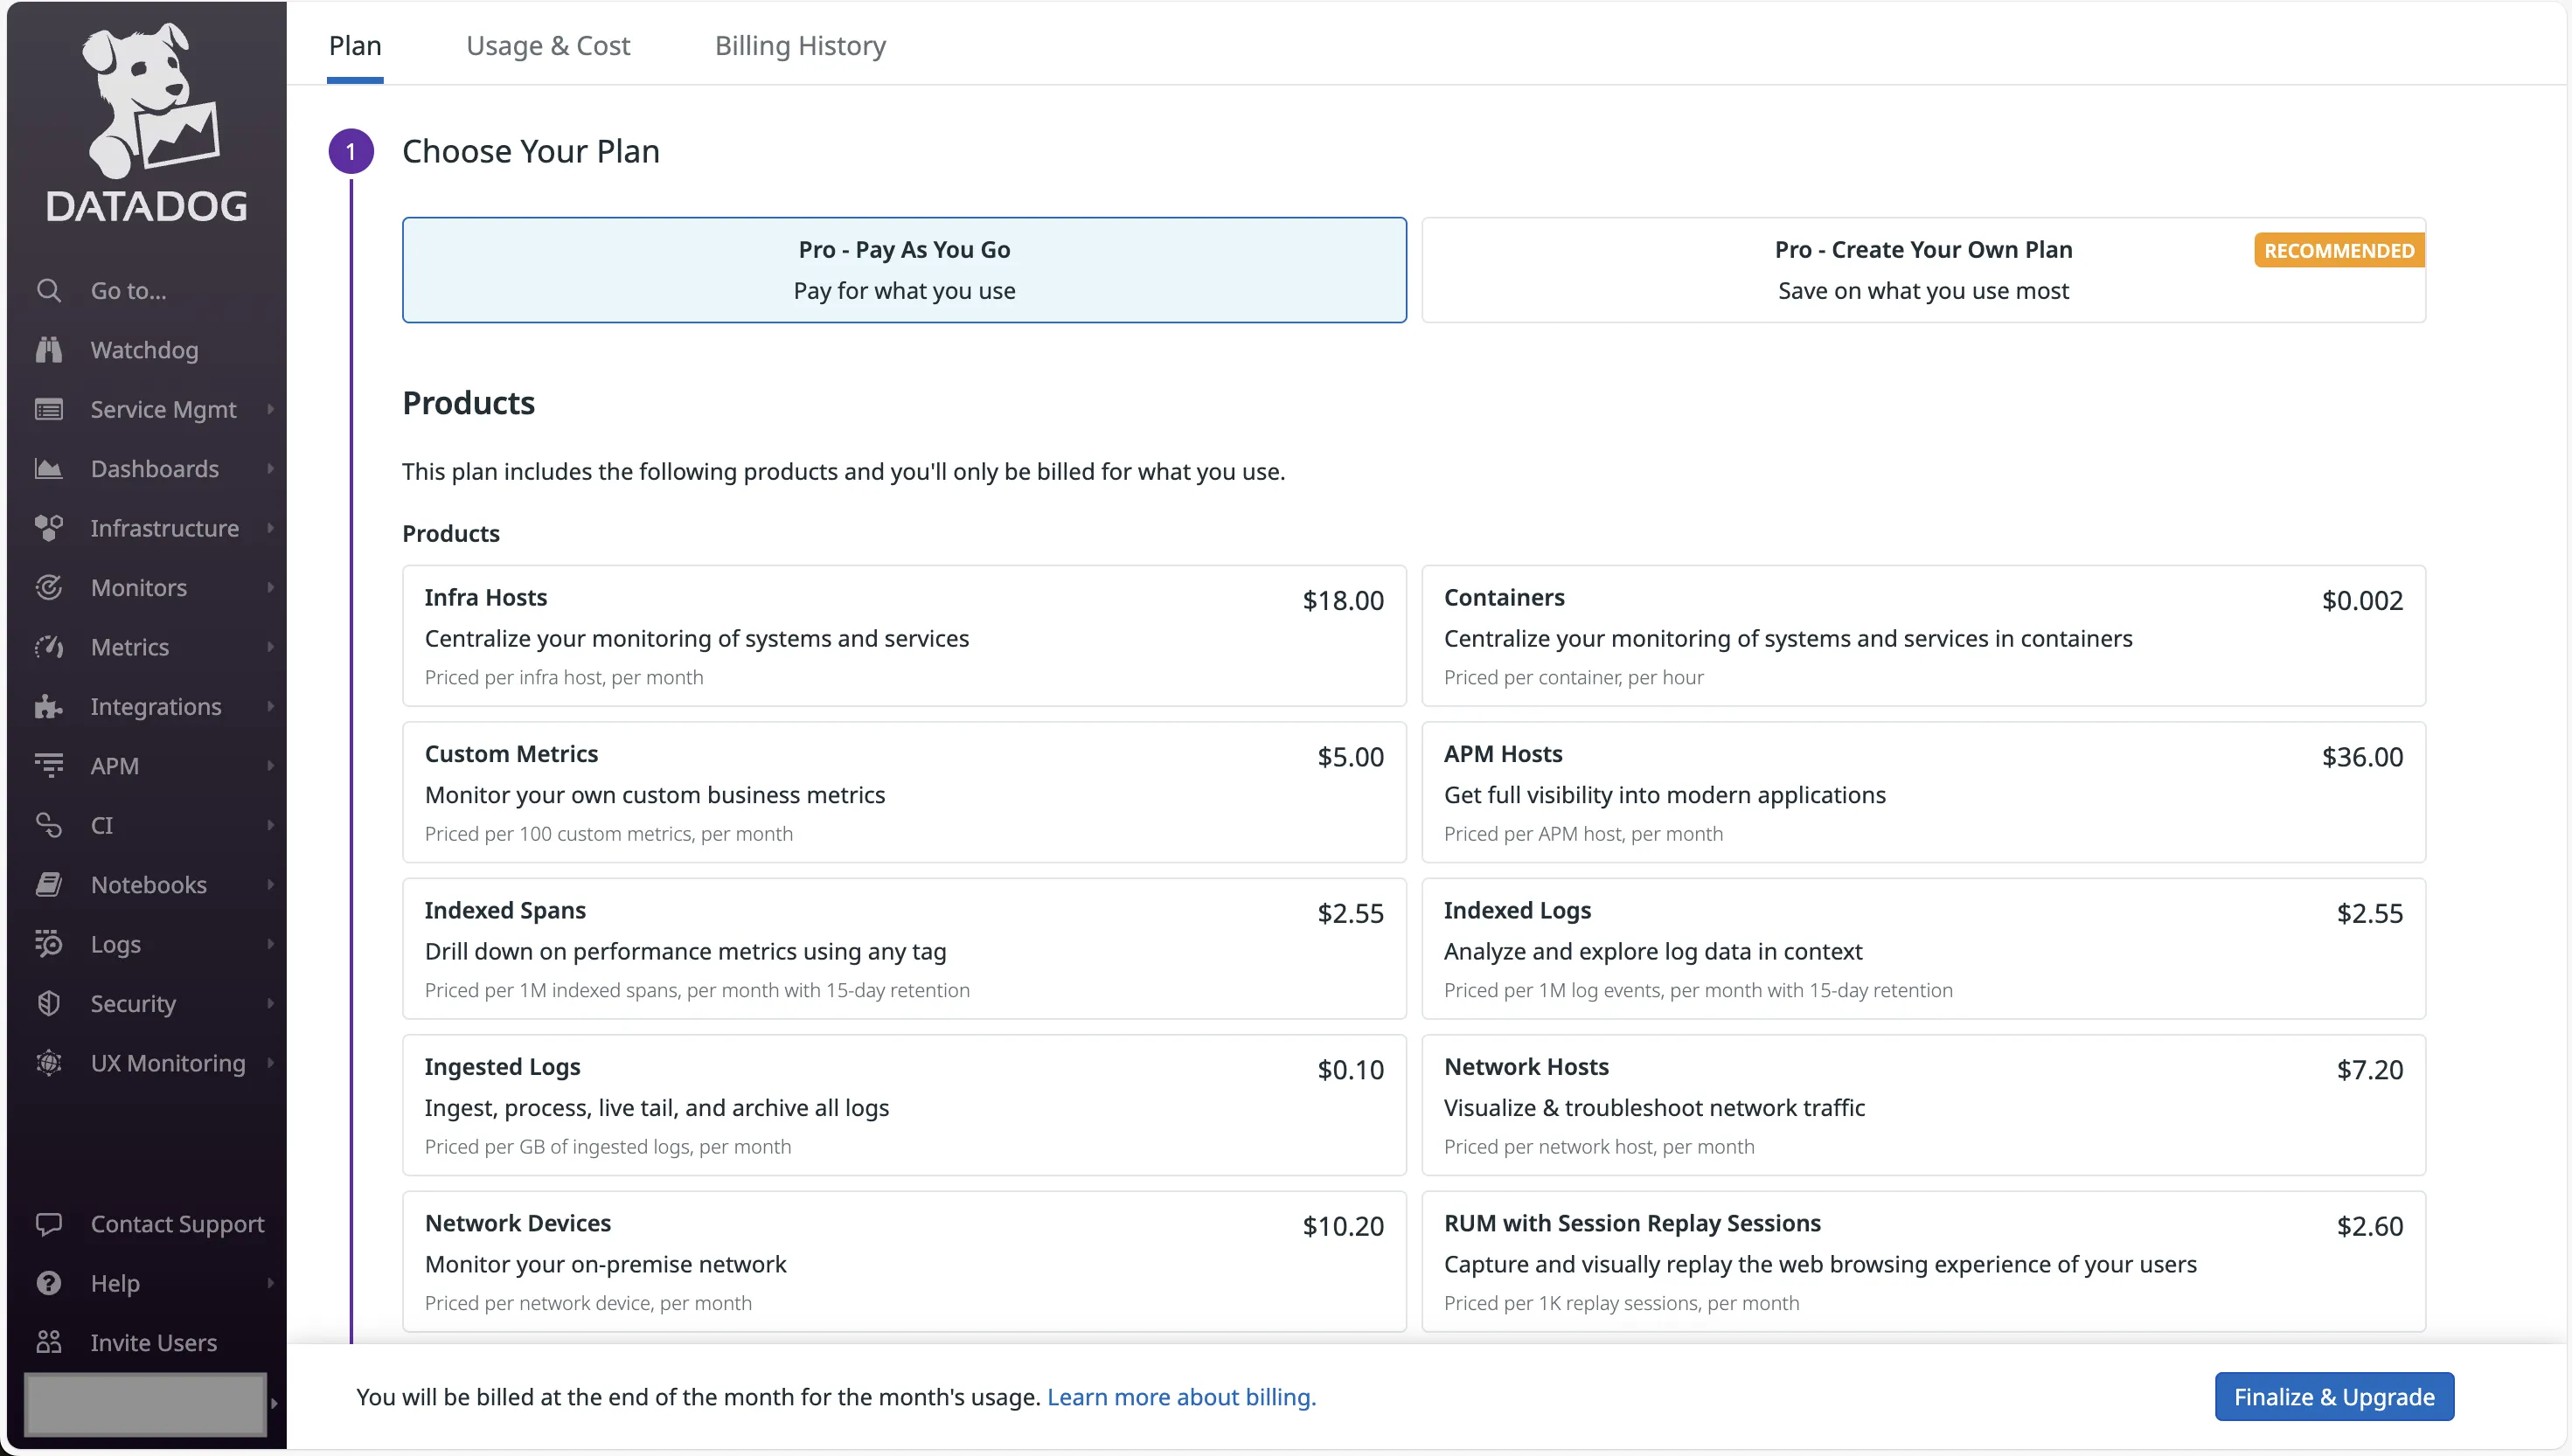Select the Pro - Create Your Own Plan option

1922,269
